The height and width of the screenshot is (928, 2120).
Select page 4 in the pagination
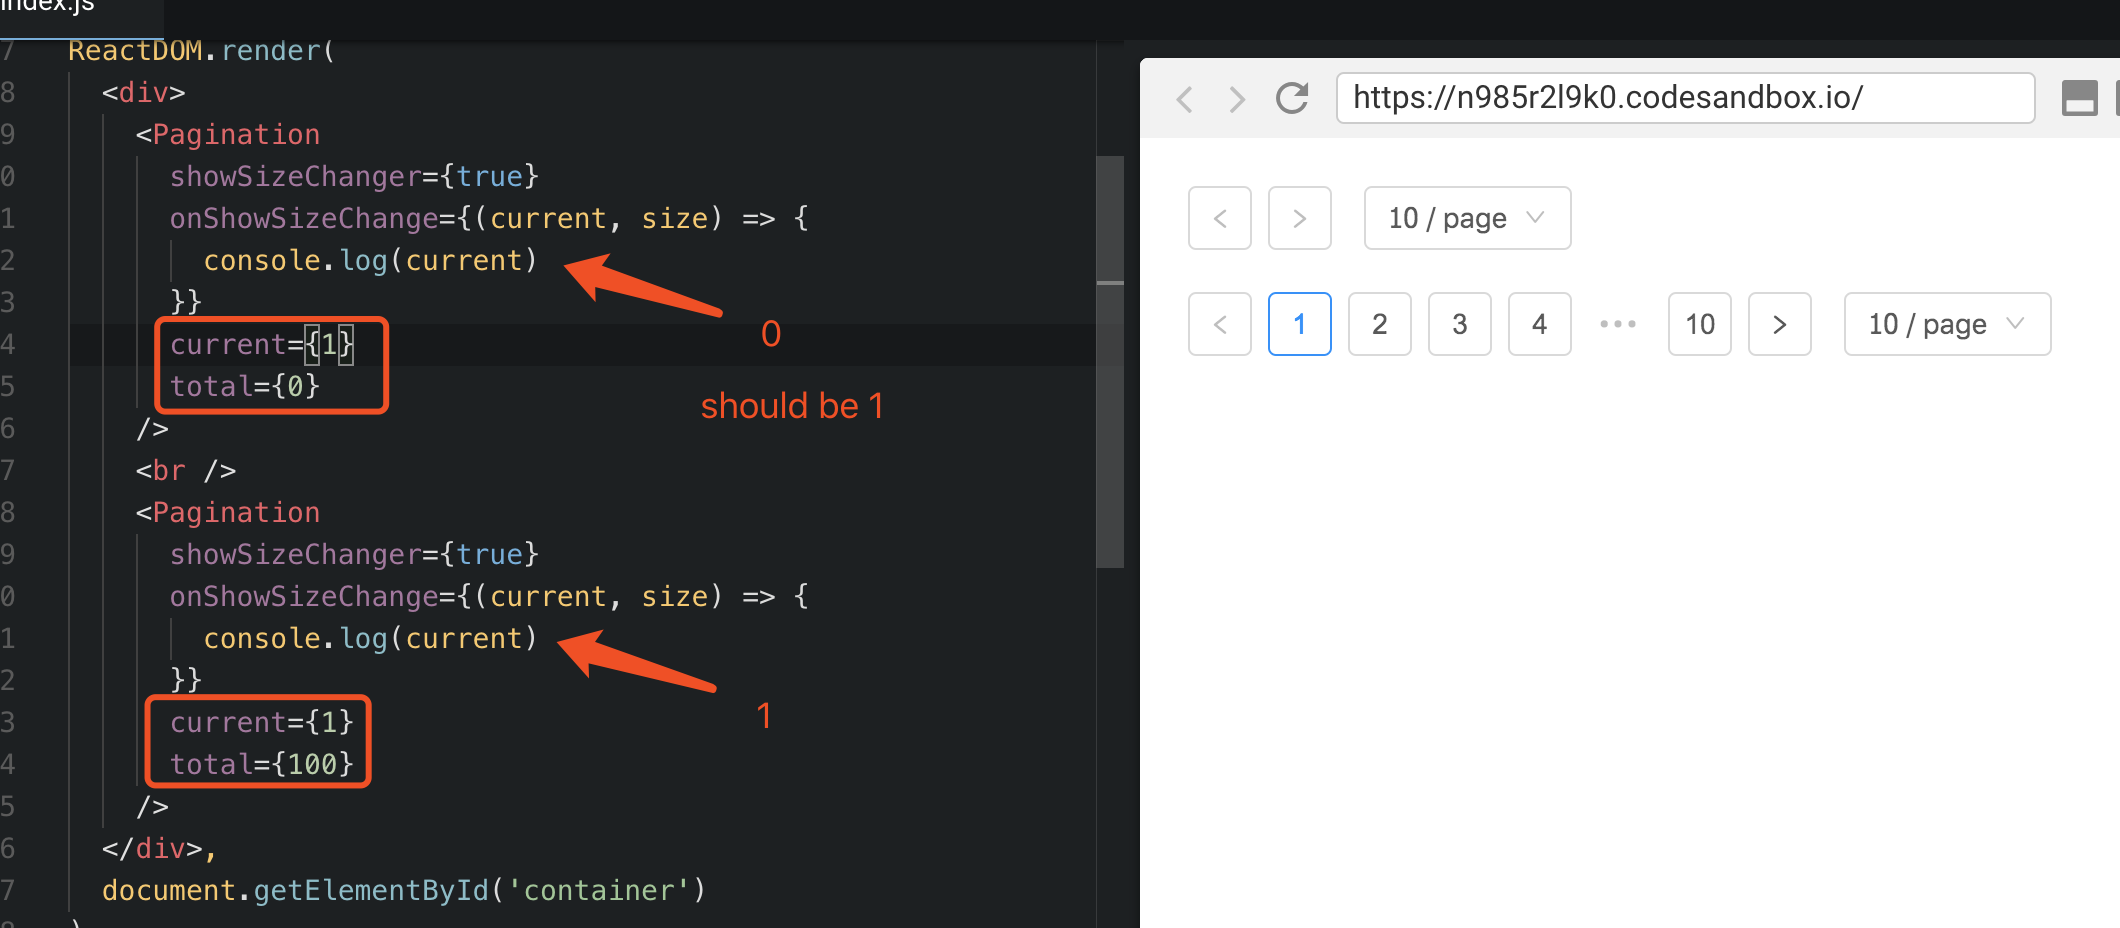(1539, 324)
